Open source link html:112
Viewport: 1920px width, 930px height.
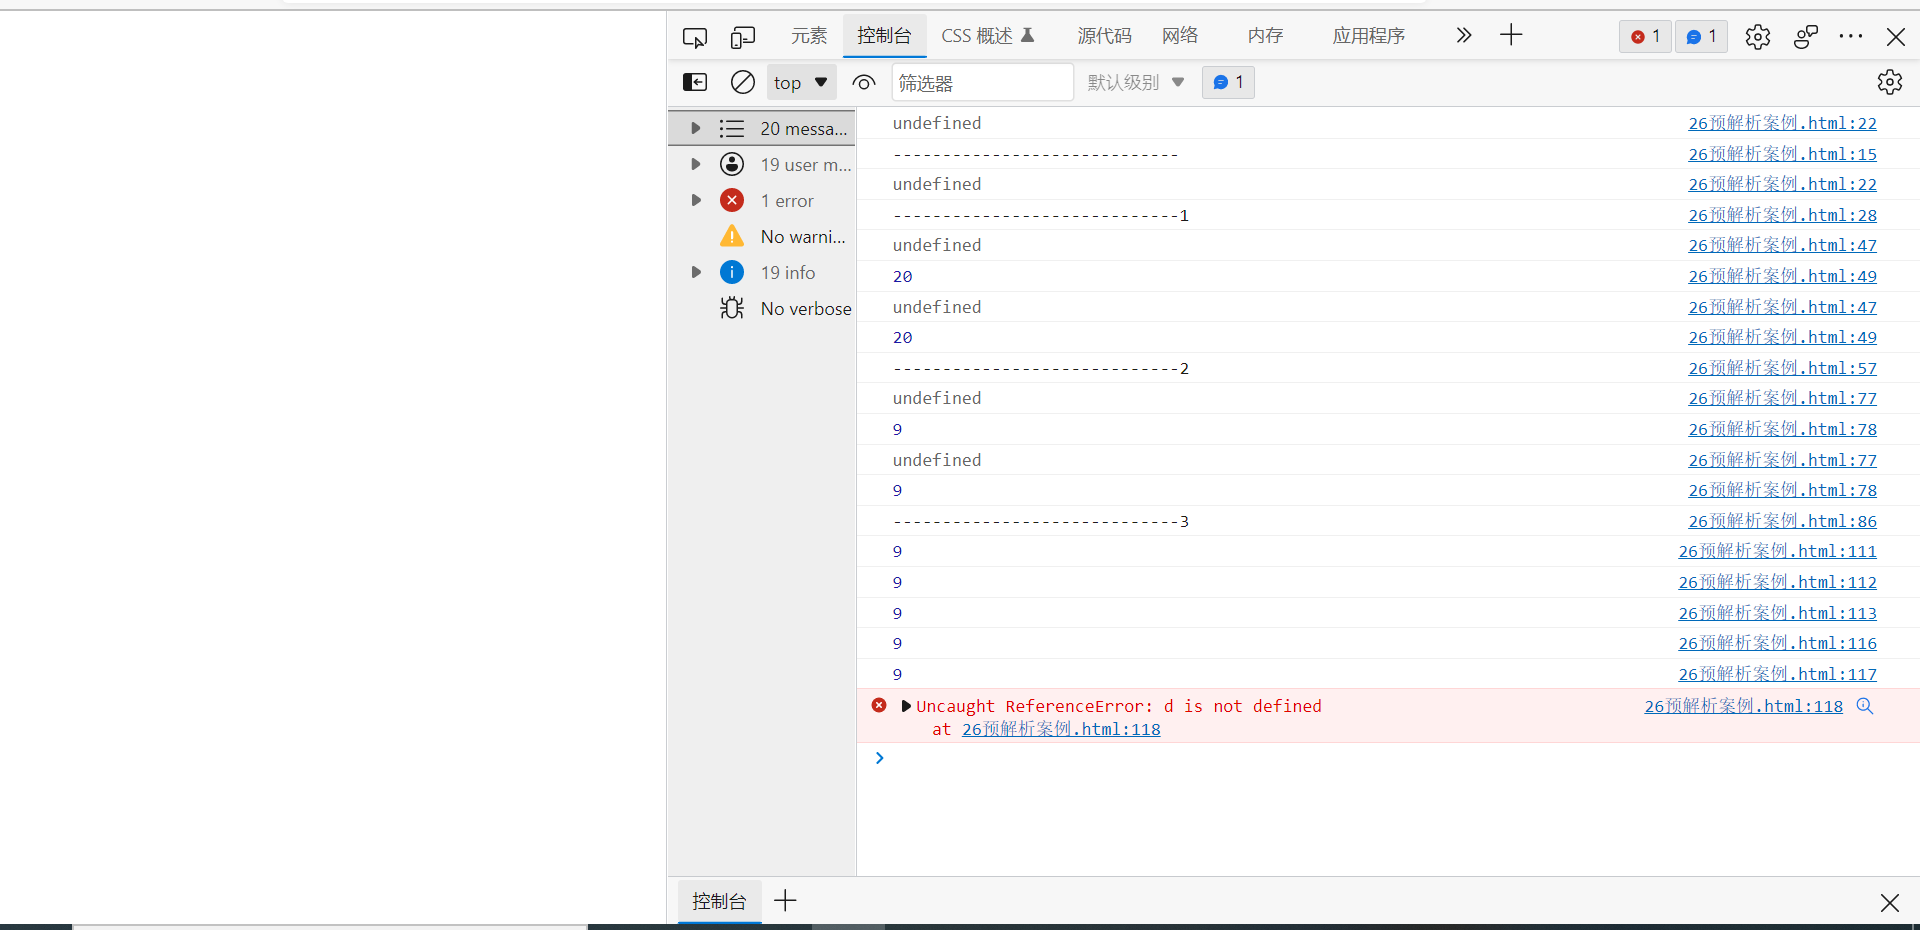click(x=1777, y=582)
